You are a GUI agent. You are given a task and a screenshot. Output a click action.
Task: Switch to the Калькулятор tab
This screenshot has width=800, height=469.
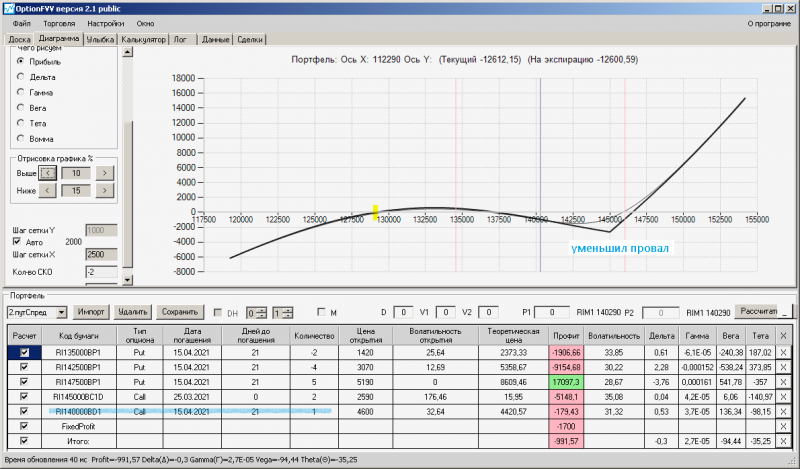pos(143,39)
